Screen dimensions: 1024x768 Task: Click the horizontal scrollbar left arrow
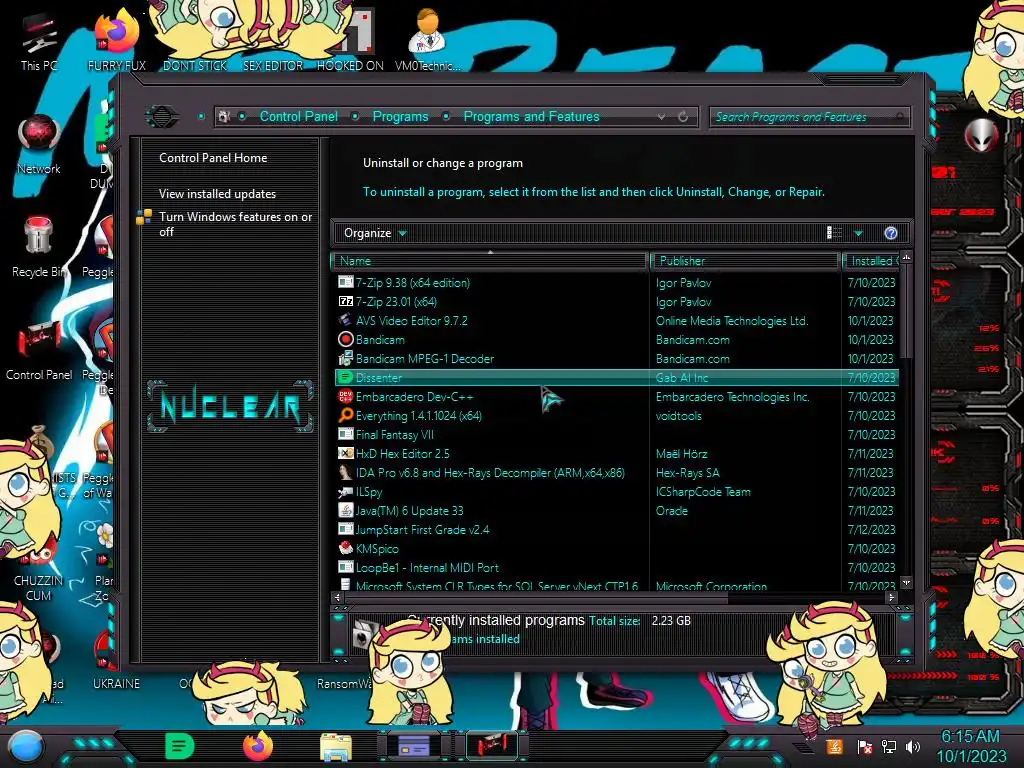pos(337,597)
